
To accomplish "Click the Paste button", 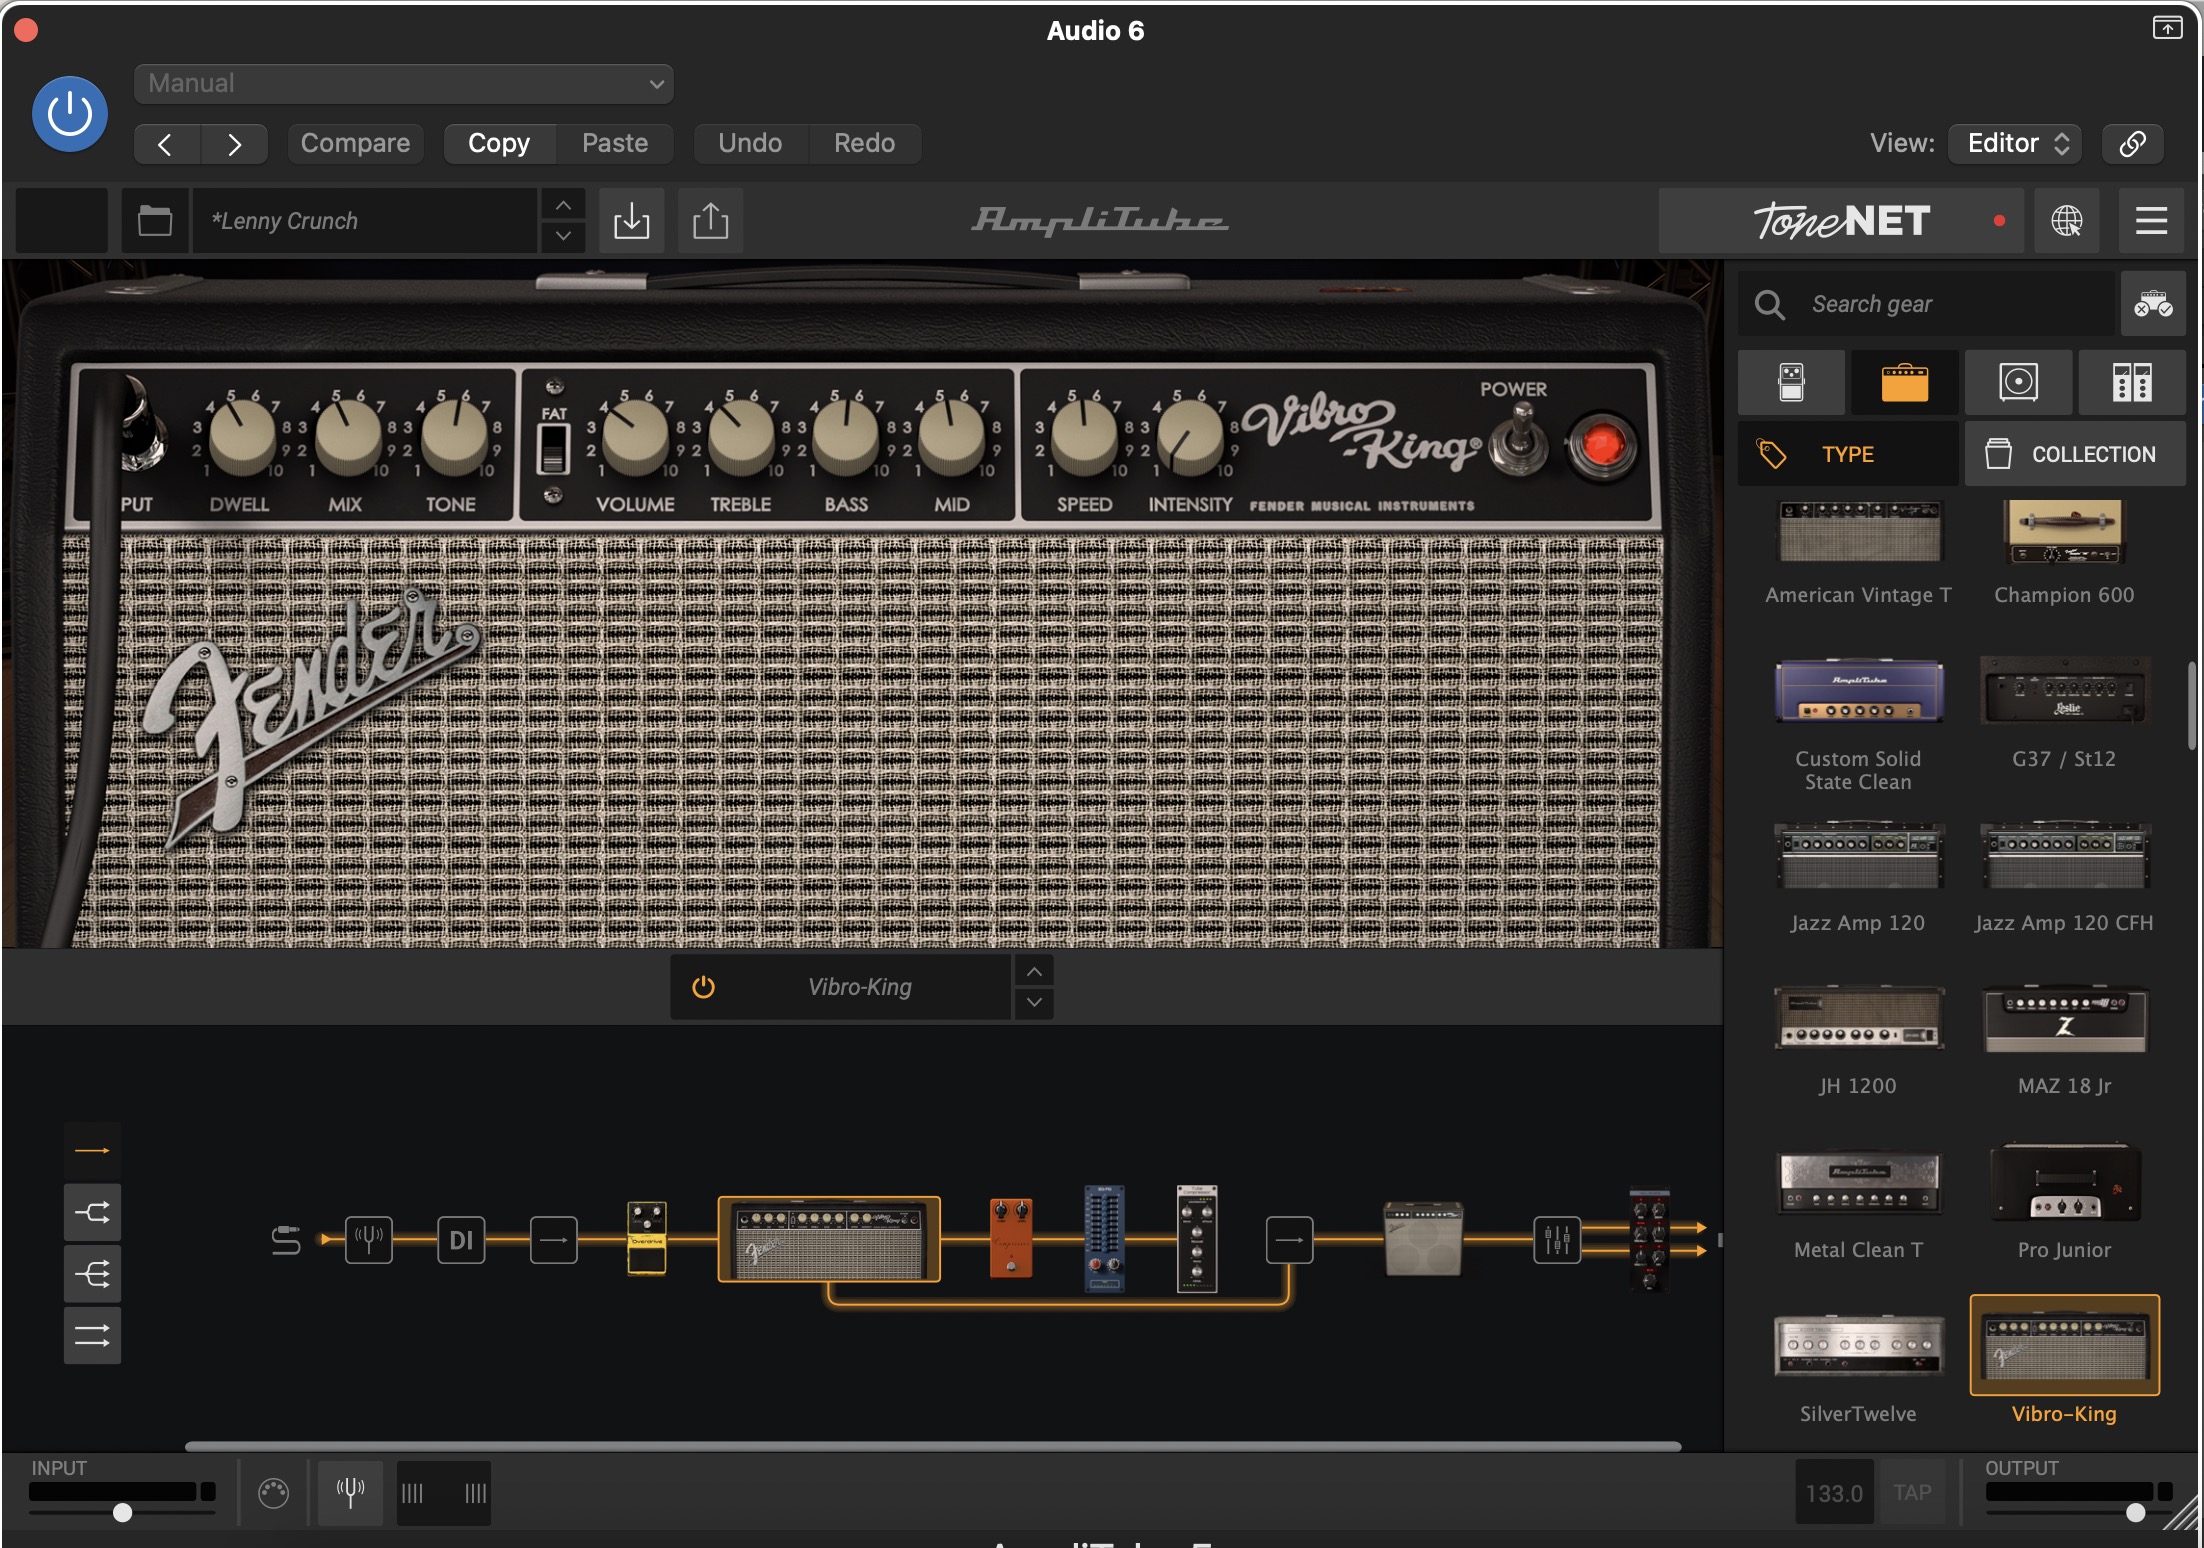I will [615, 144].
